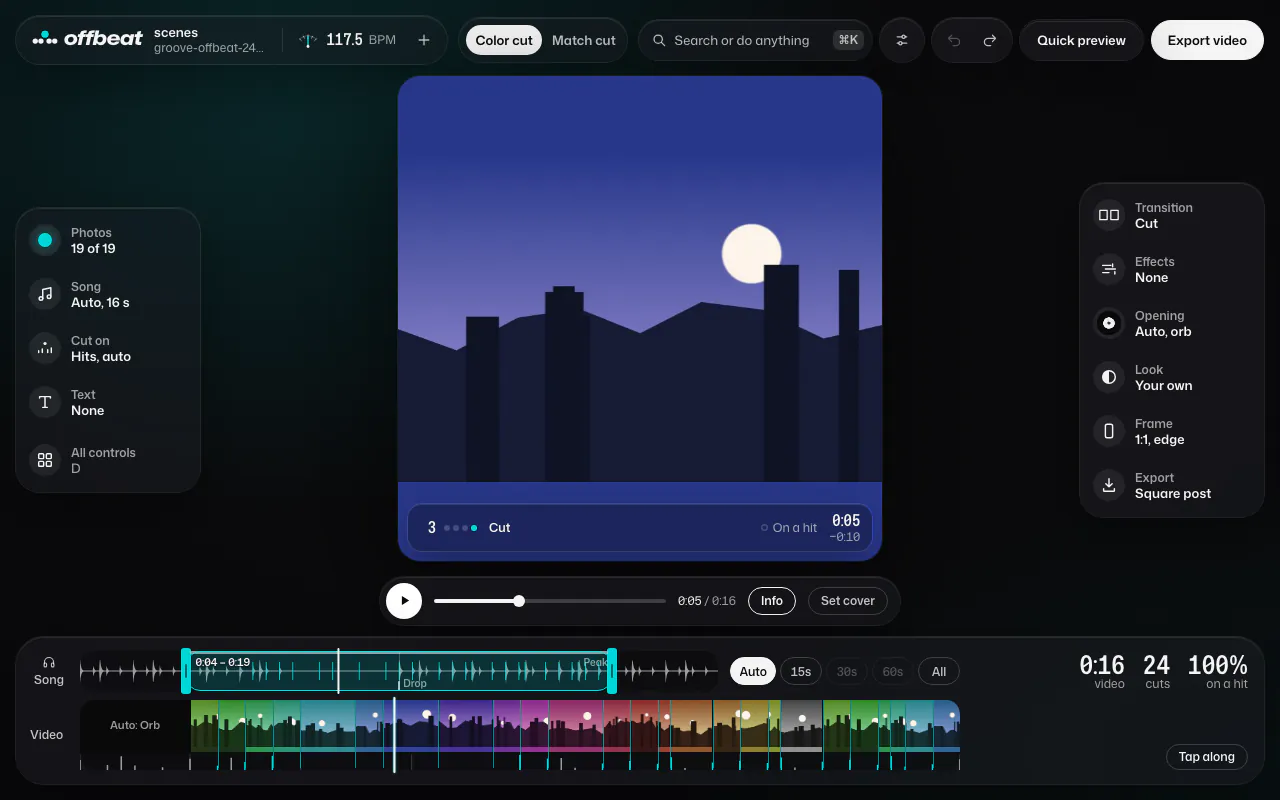
Task: Open the Song music note icon
Action: coord(45,294)
